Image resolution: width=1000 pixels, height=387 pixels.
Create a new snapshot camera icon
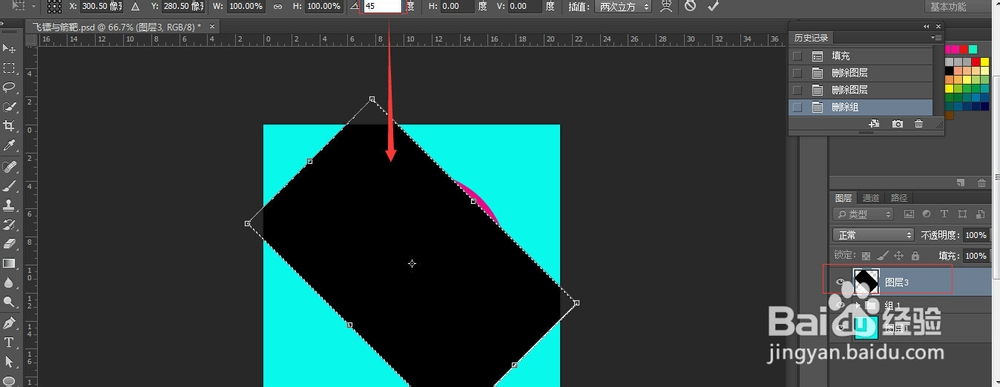point(897,124)
